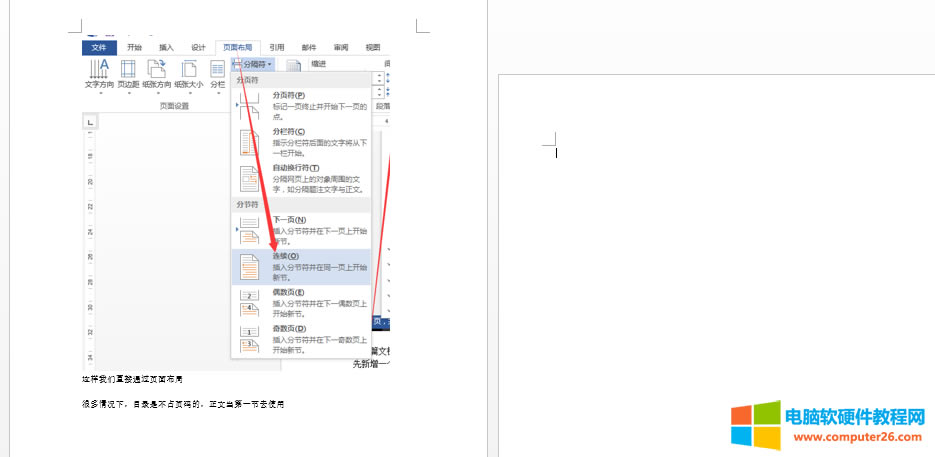Select 分栏符 (column break) option
This screenshot has width=935, height=457.
click(300, 141)
